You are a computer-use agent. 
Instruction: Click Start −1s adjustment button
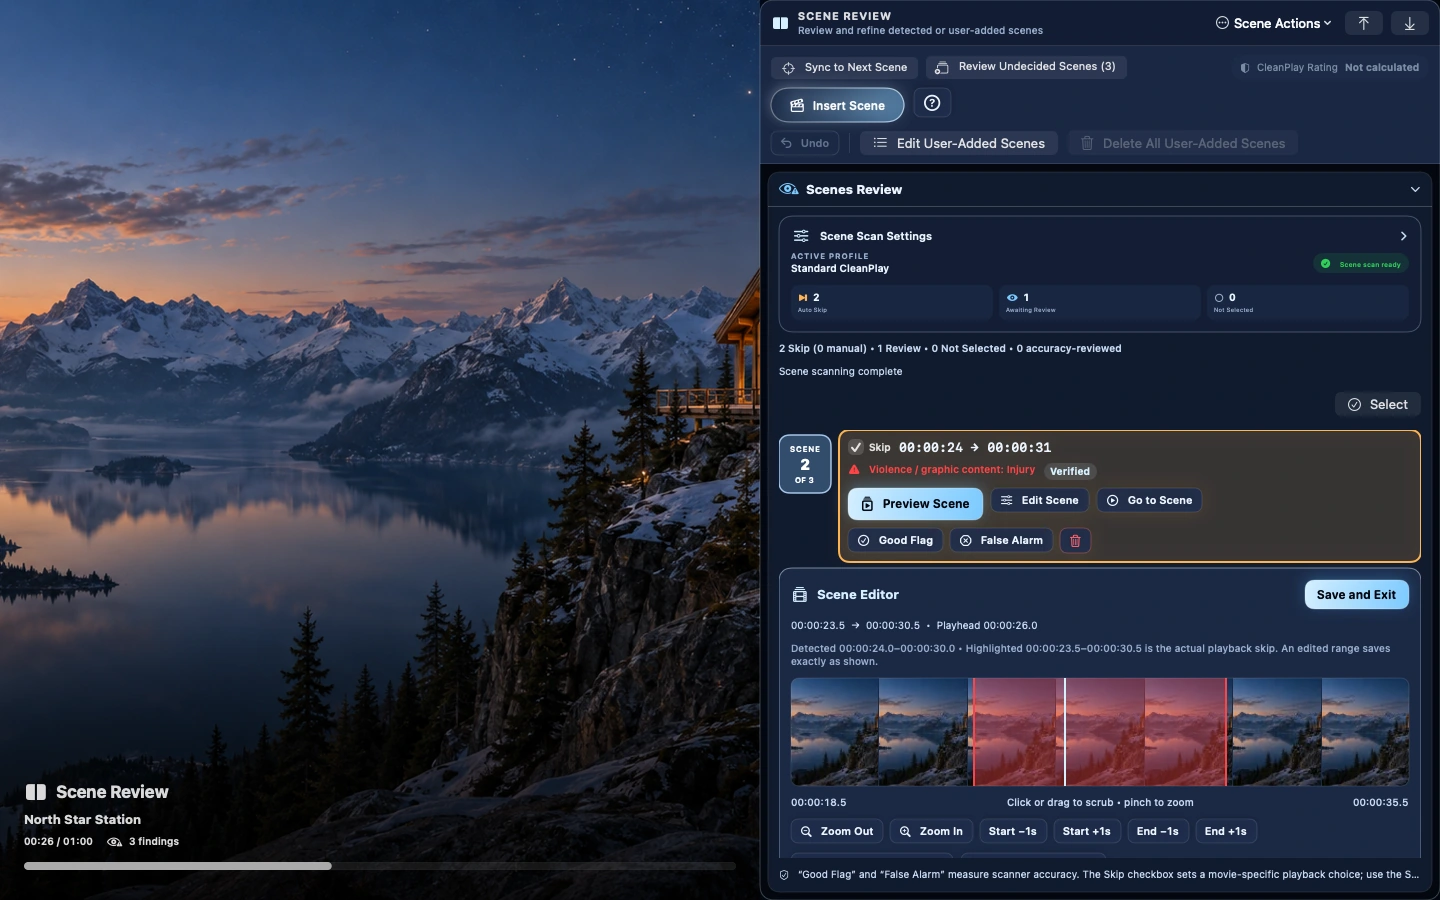1012,831
